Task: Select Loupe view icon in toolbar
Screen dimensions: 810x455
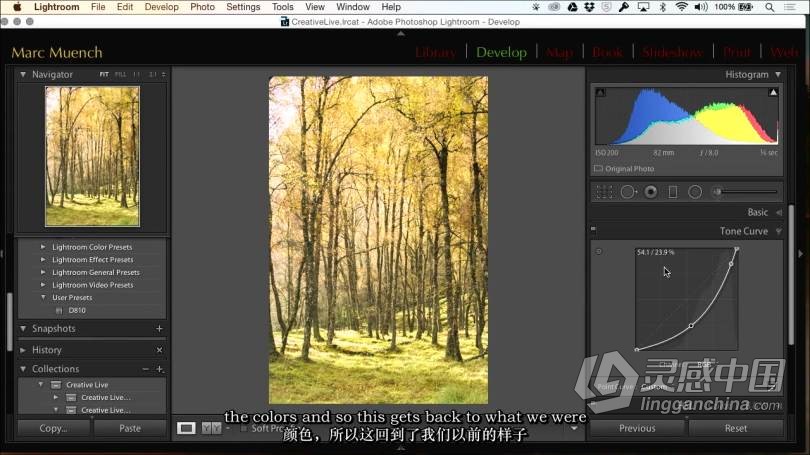Action: (186, 428)
